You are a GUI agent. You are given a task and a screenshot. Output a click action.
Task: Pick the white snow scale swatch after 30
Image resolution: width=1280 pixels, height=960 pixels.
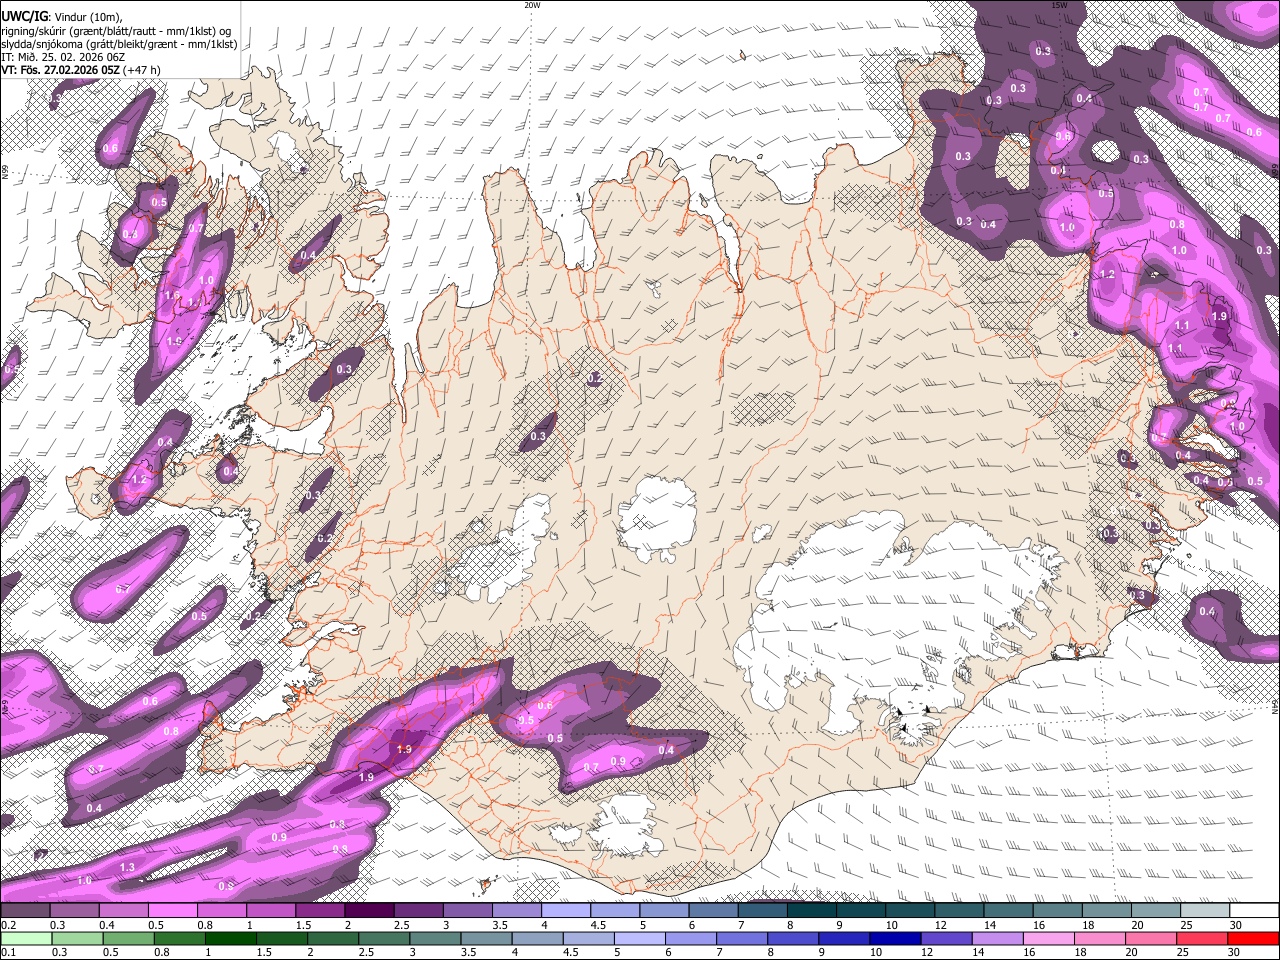point(1255,911)
